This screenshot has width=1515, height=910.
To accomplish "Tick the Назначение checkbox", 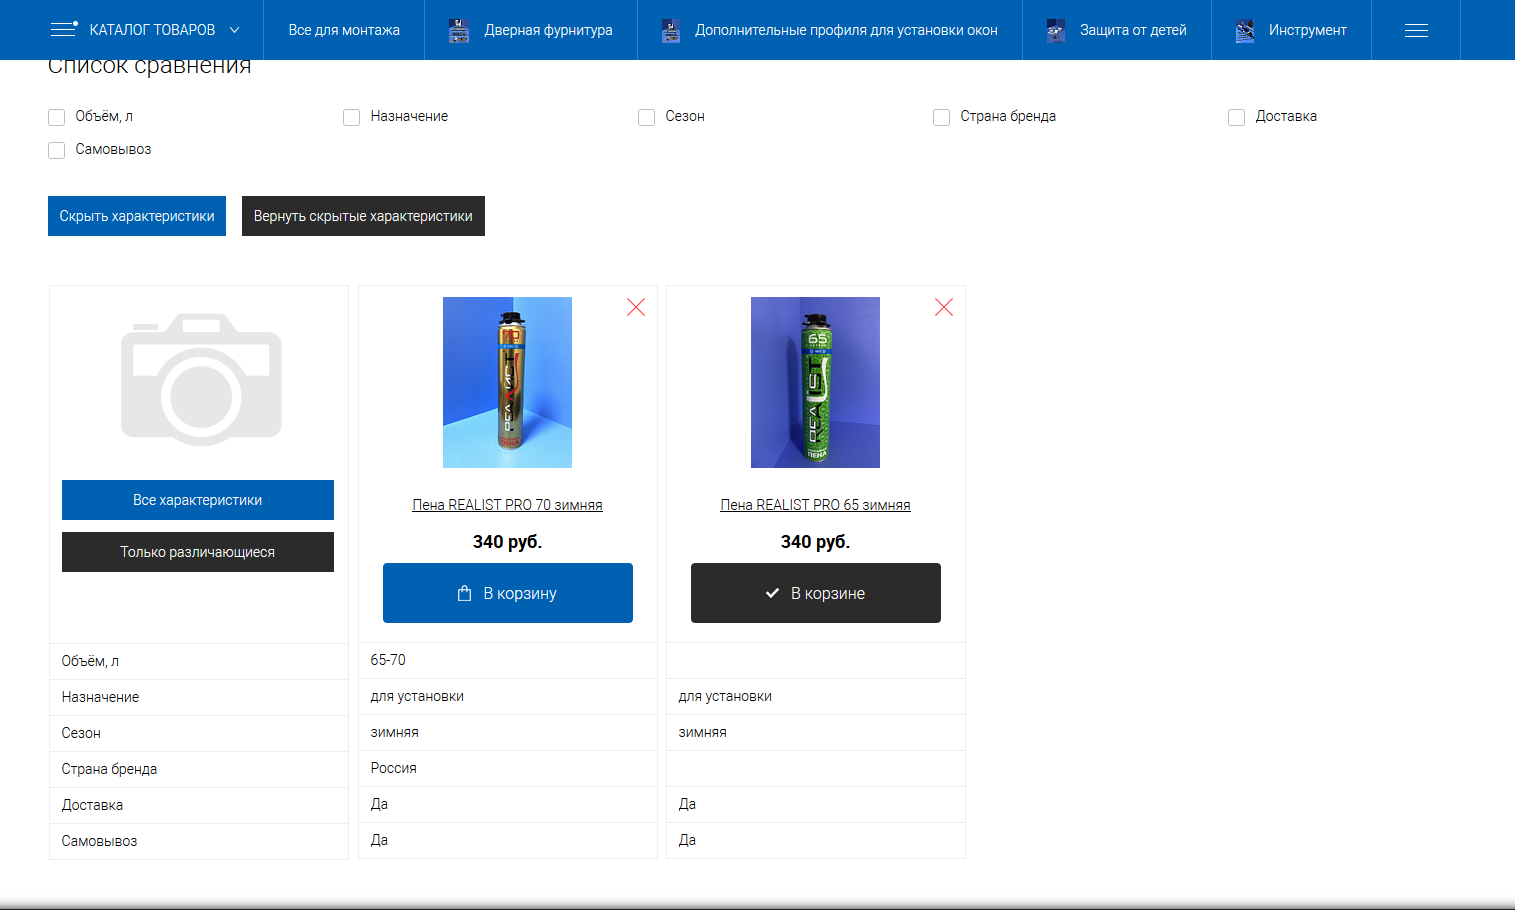I will point(352,117).
